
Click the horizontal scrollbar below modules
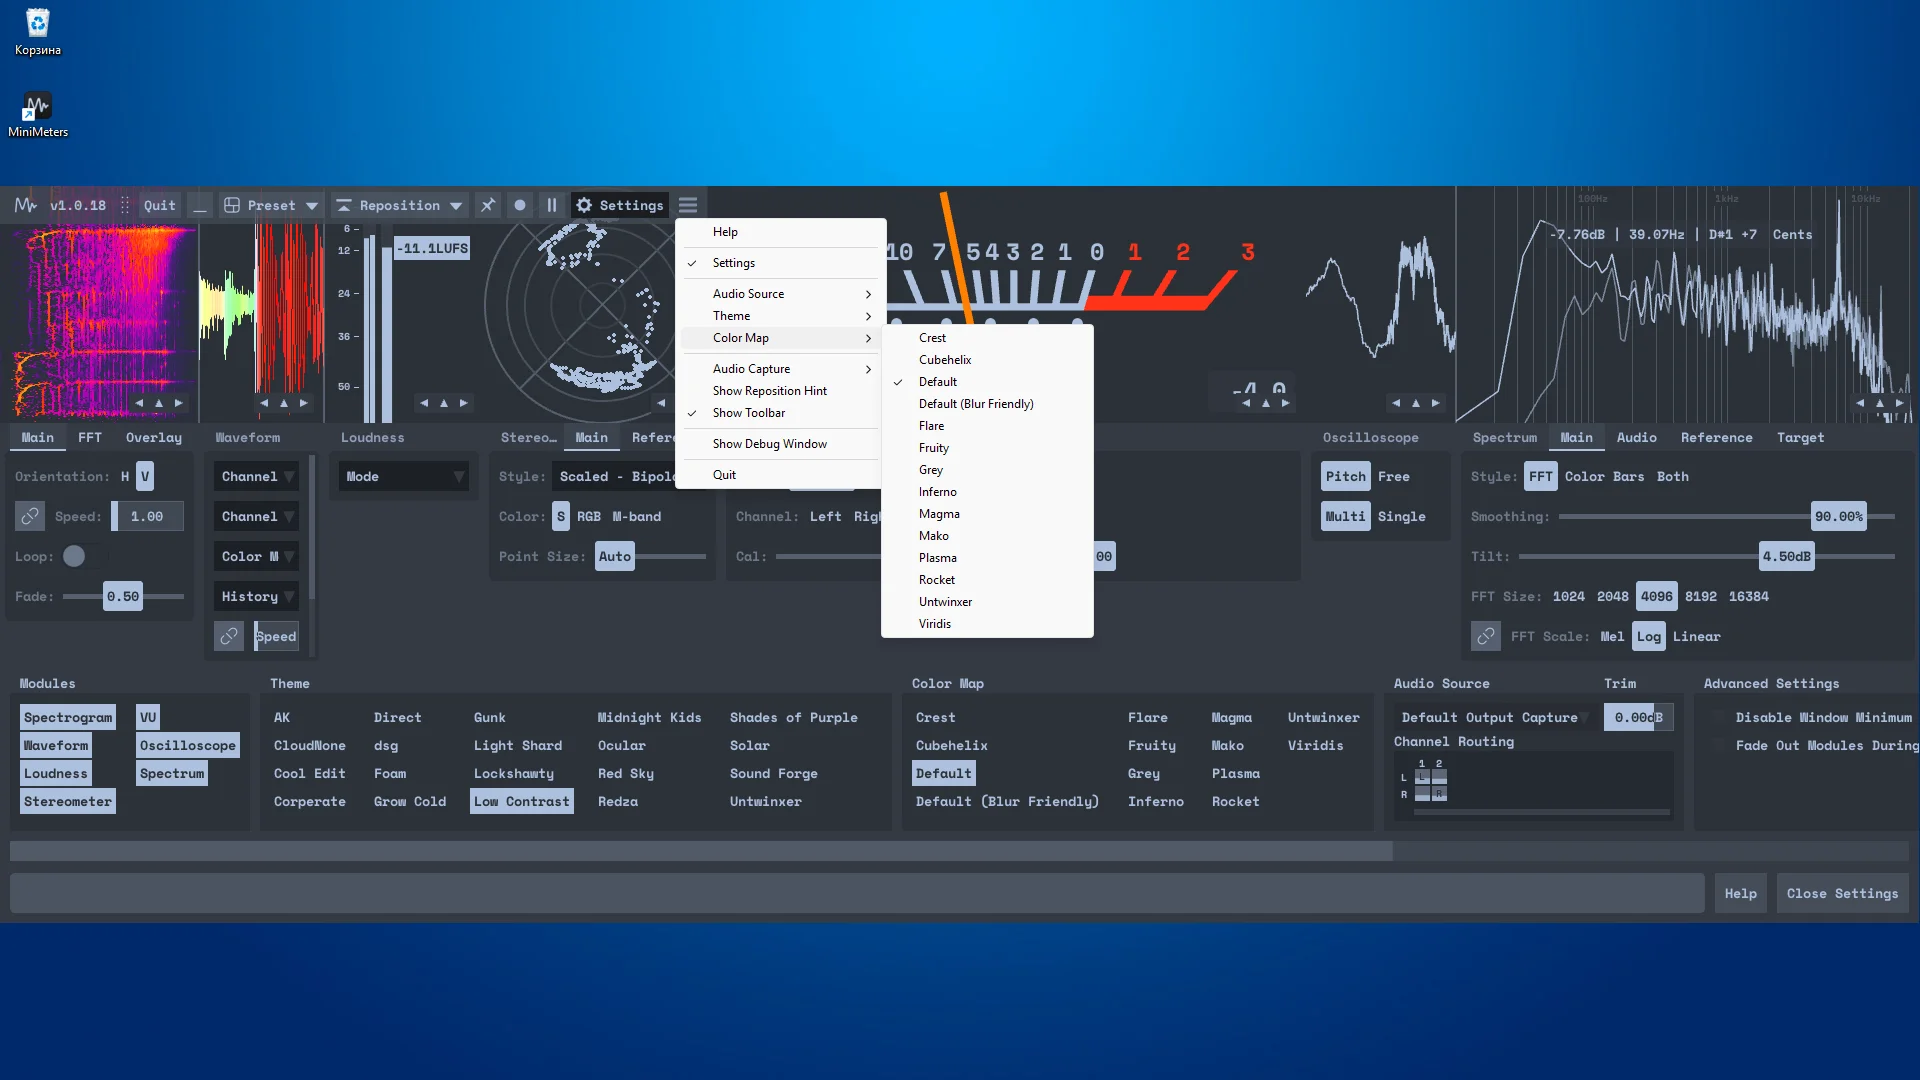(x=700, y=851)
